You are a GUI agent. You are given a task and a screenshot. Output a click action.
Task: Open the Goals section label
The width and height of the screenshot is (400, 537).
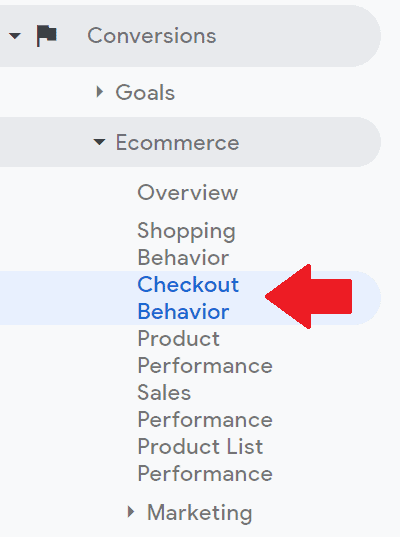145,92
